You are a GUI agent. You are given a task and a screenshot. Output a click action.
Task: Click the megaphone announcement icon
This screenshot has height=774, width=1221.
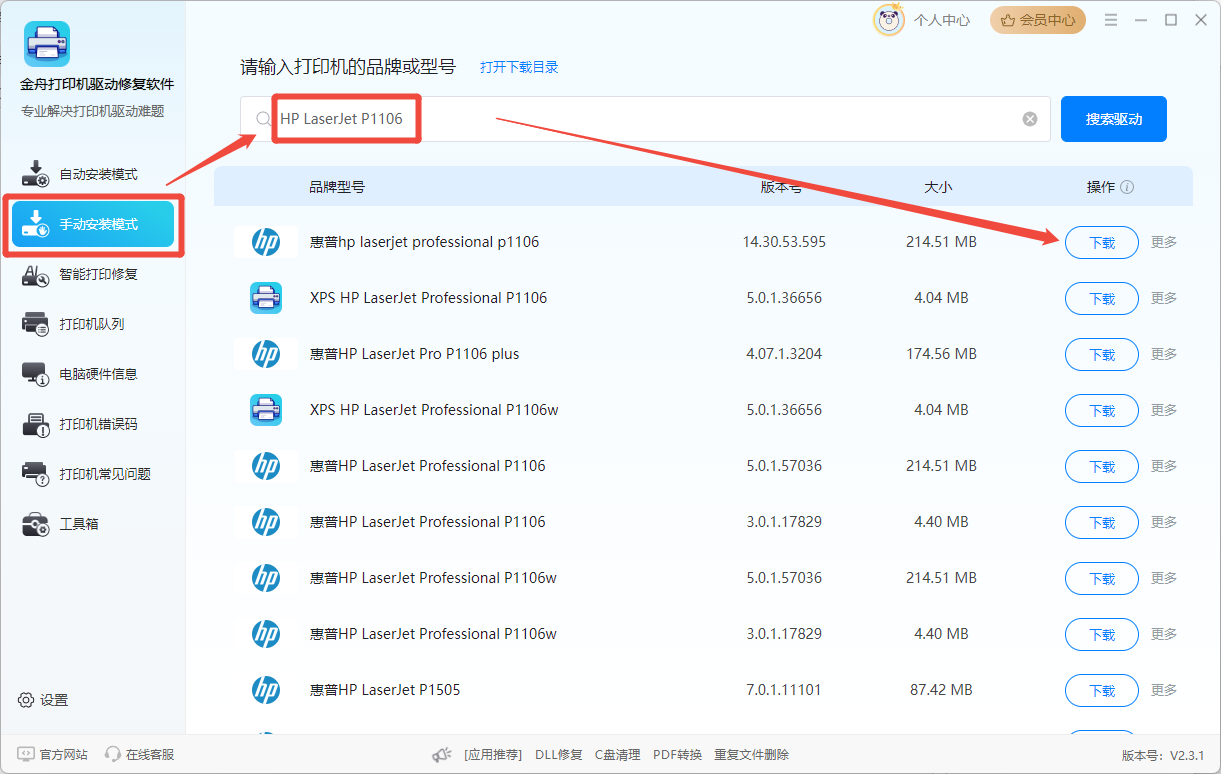click(x=441, y=755)
